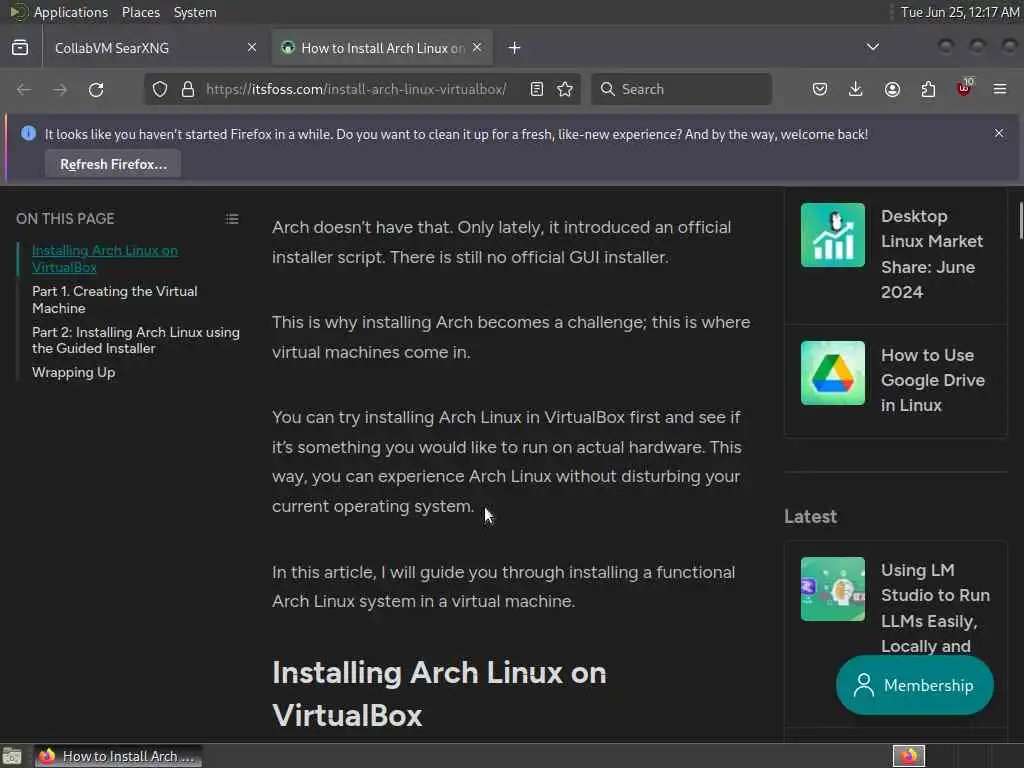Click the Latest sidebar heading
Viewport: 1024px width, 768px height.
tap(810, 517)
